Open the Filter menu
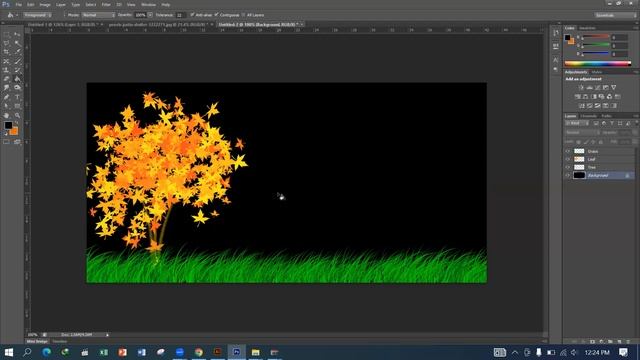The image size is (640, 360). pyautogui.click(x=106, y=4)
